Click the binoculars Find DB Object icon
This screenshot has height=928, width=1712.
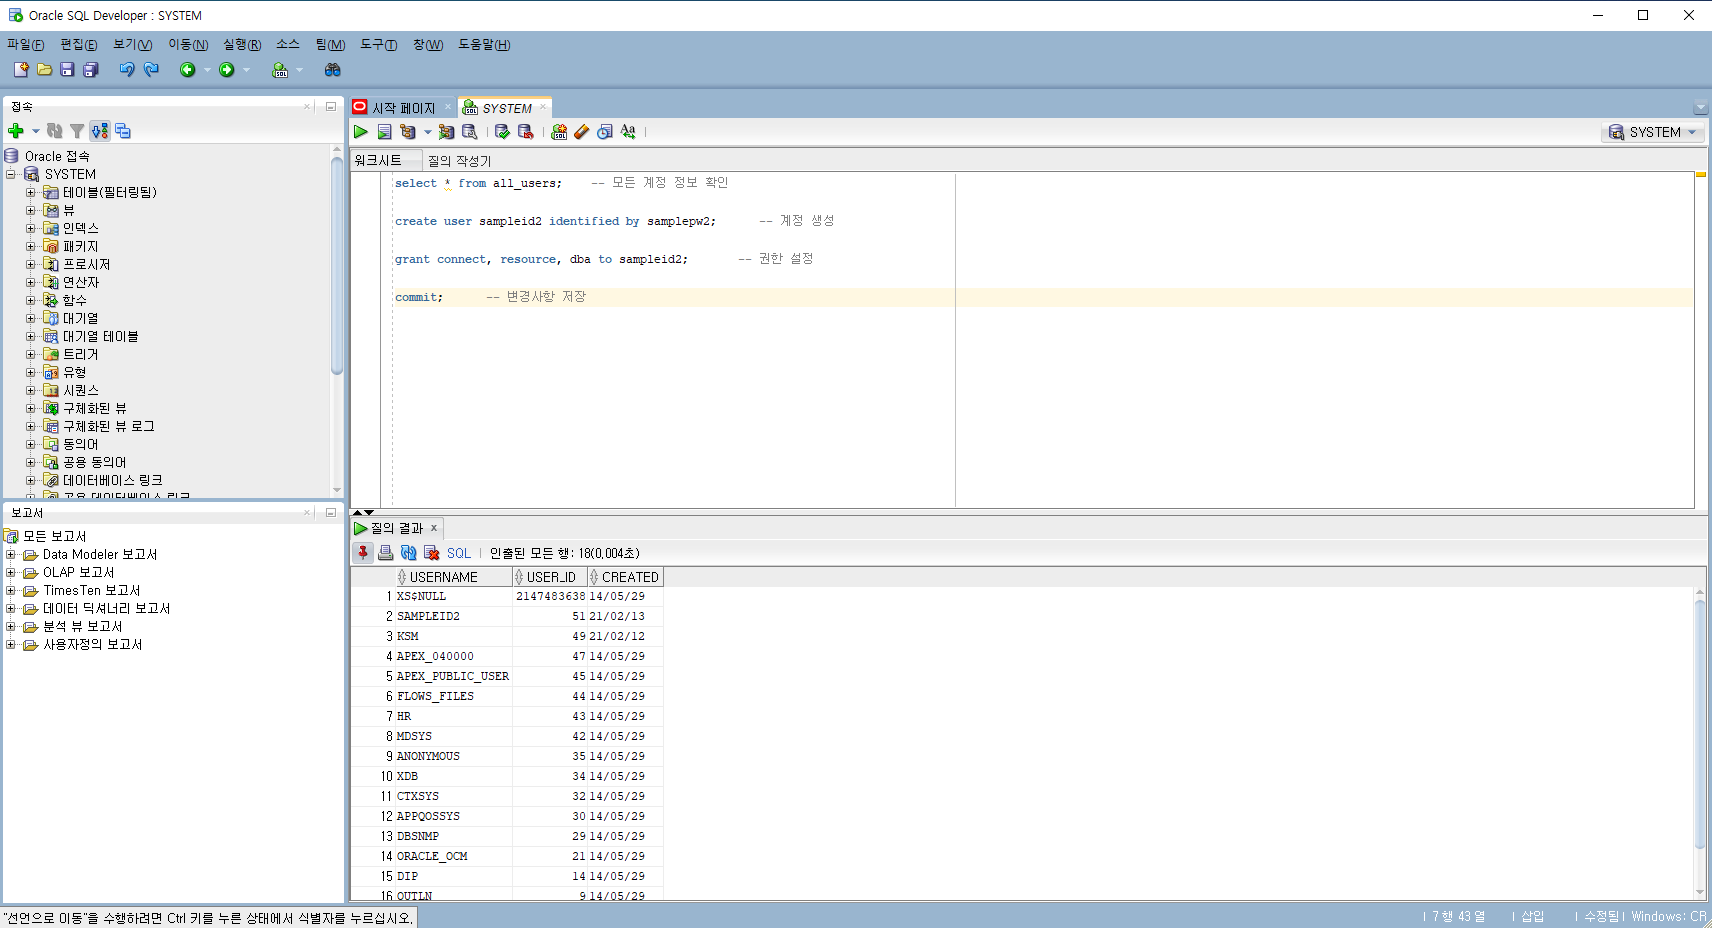333,70
